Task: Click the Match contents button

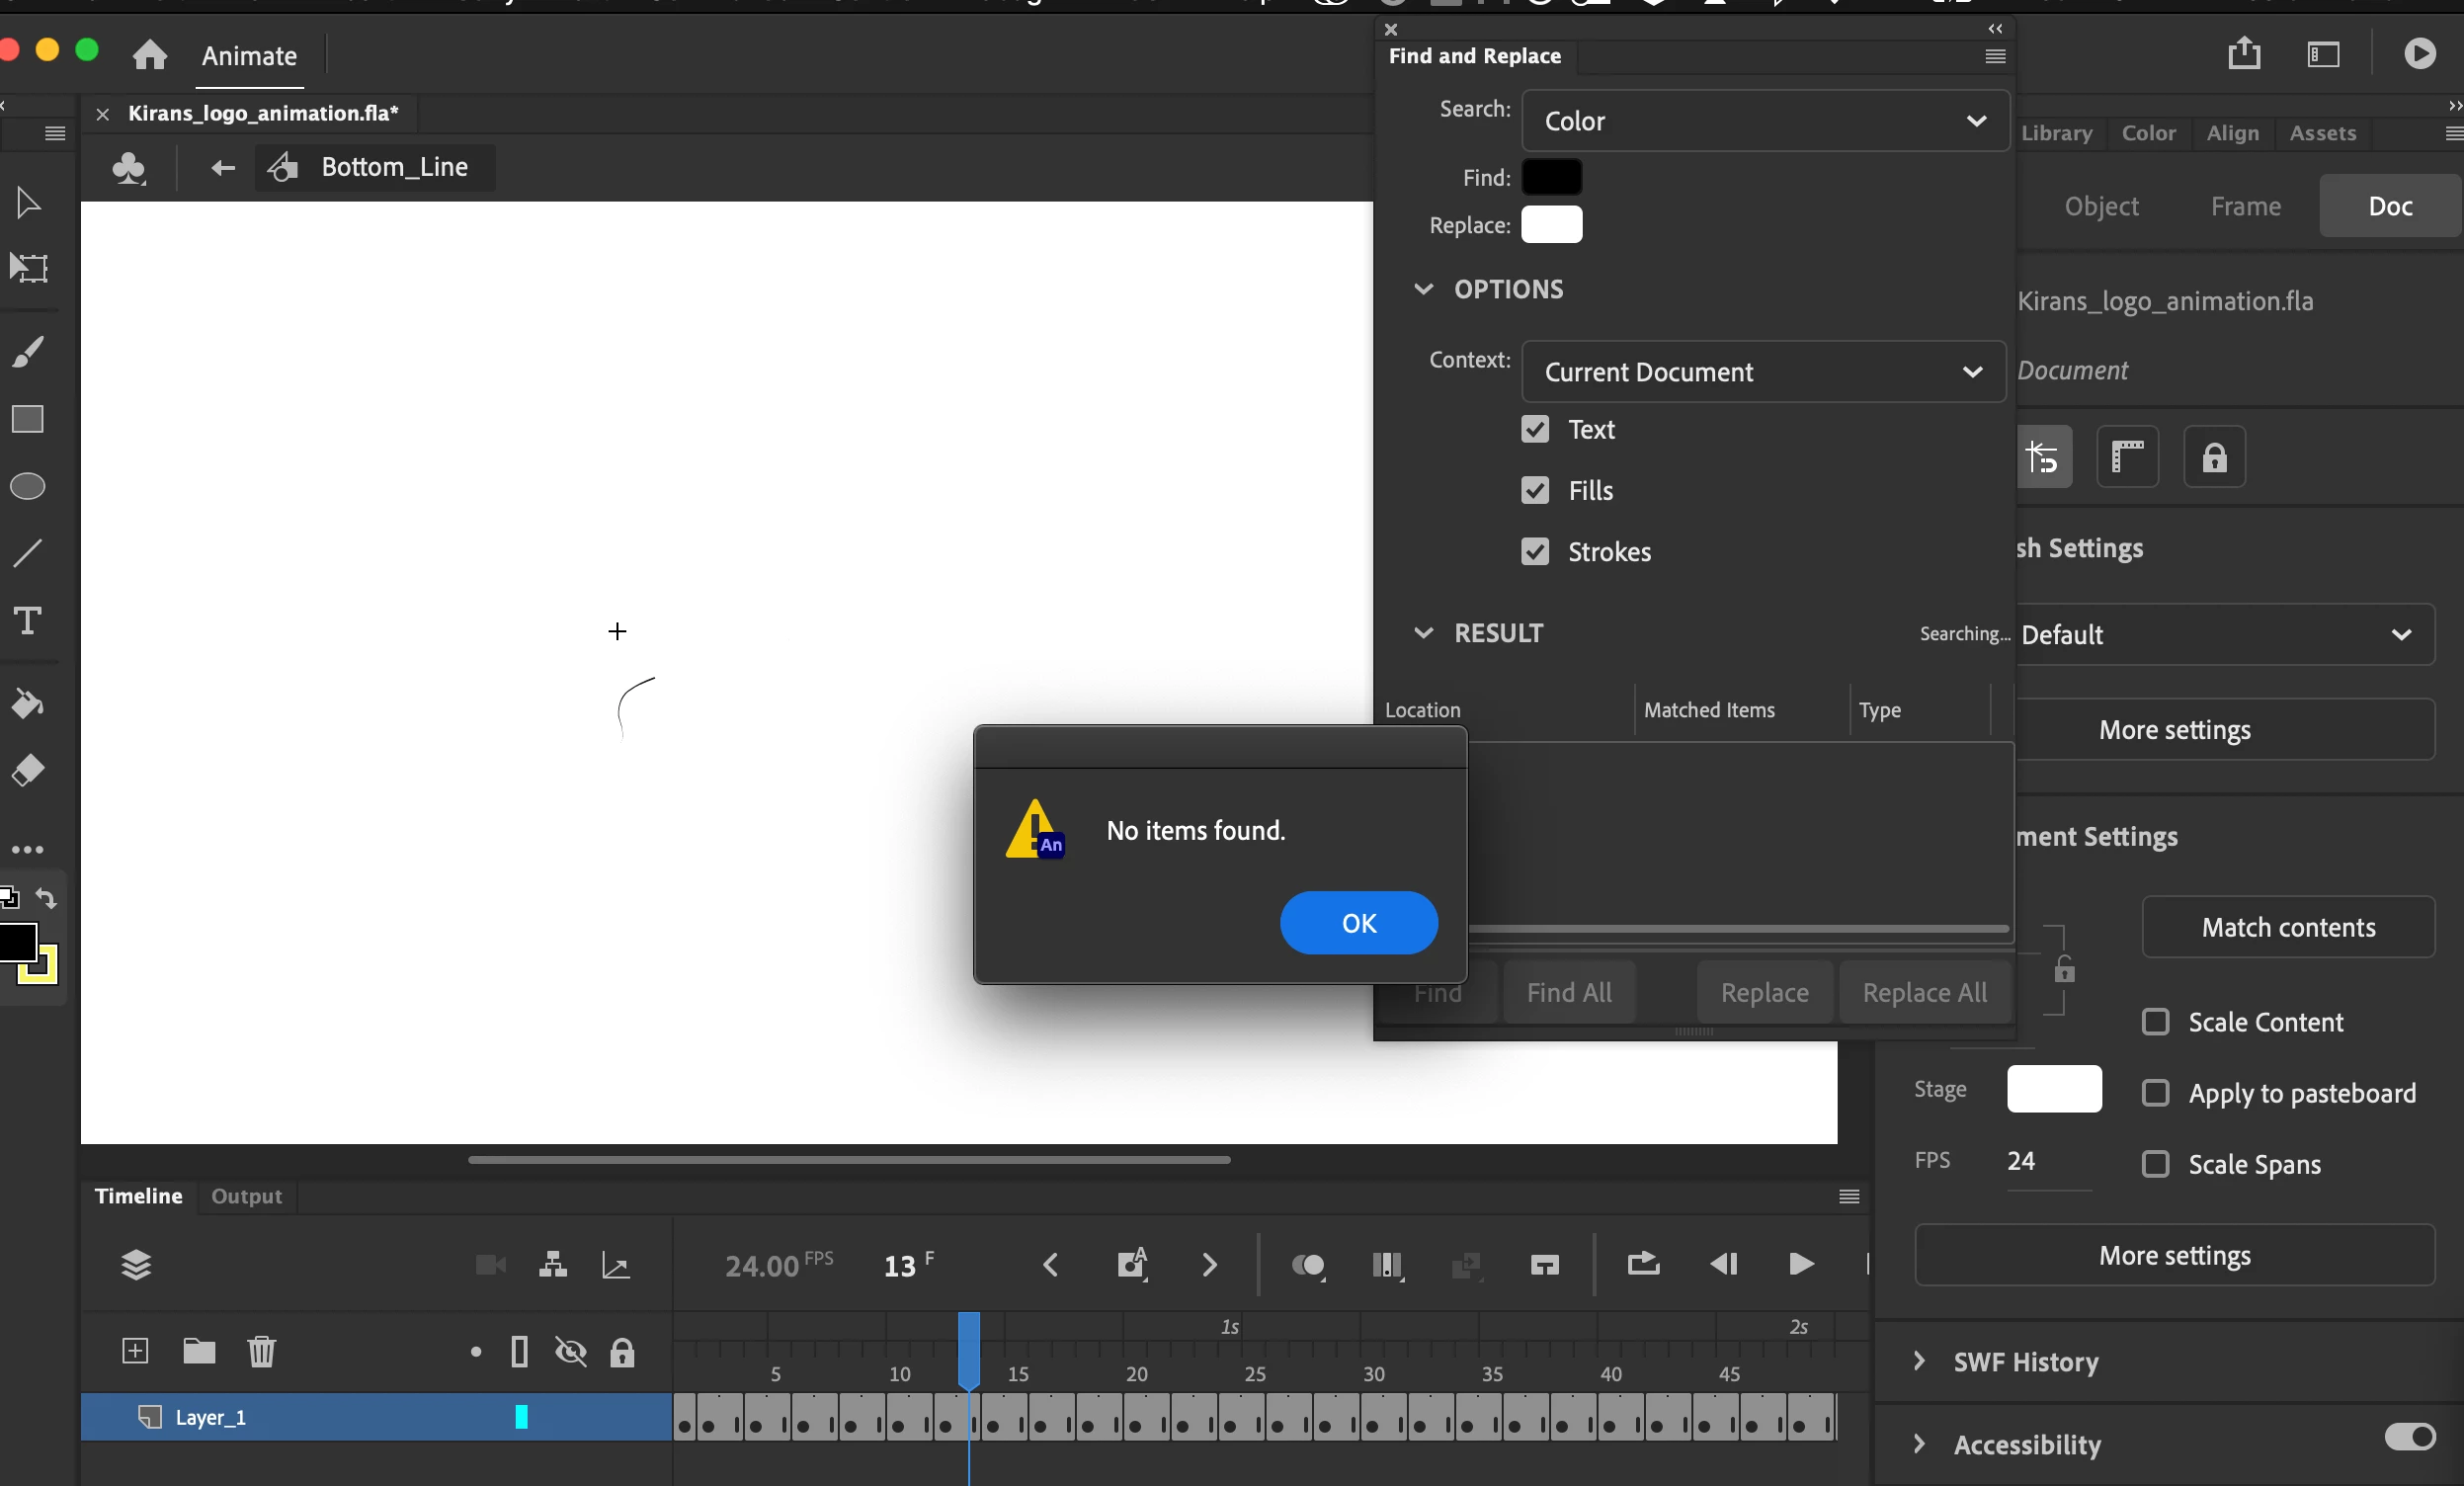Action: click(2287, 927)
